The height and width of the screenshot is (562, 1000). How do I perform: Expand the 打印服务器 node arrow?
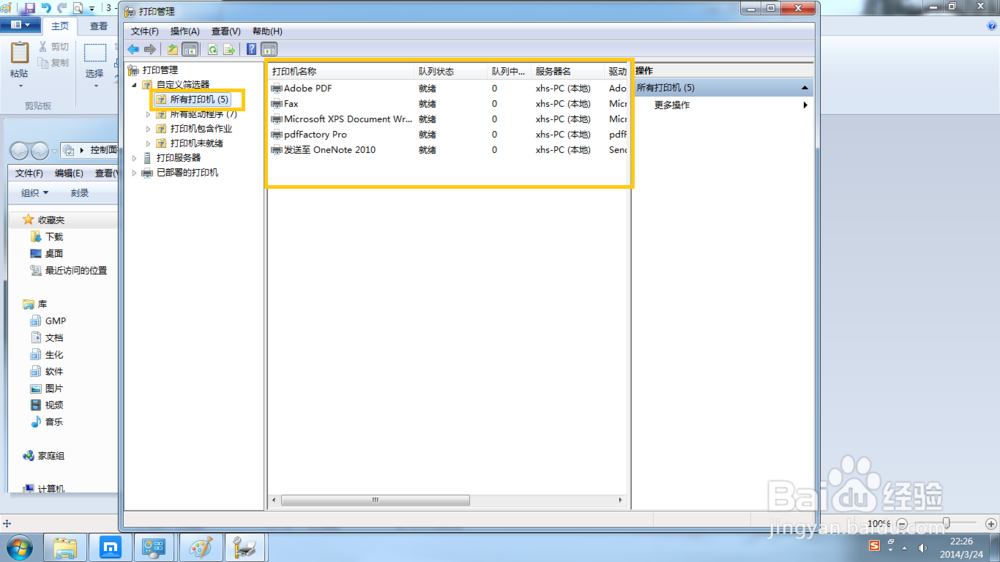135,158
